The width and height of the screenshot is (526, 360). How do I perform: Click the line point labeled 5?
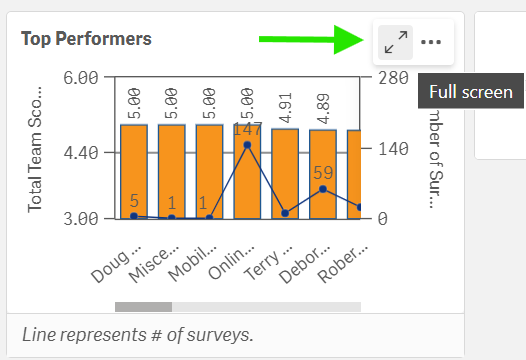(x=134, y=216)
